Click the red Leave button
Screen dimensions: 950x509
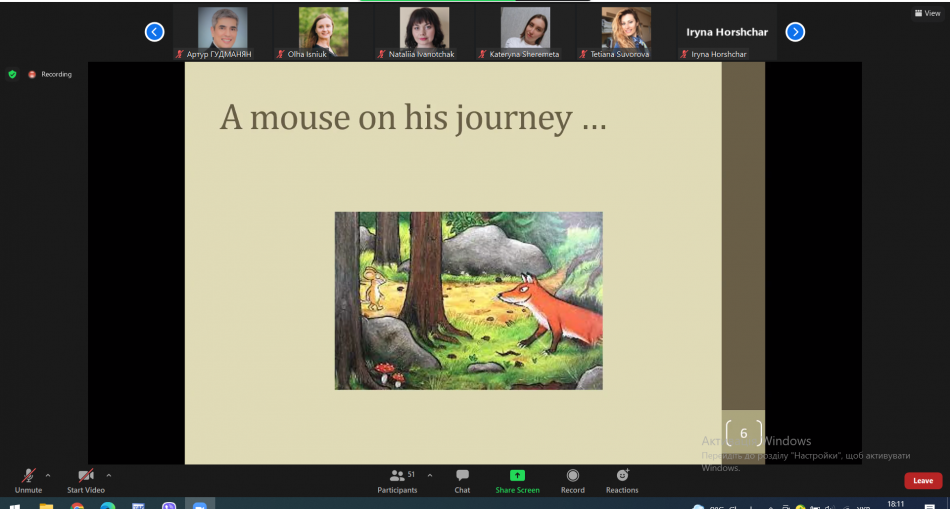(x=922, y=481)
